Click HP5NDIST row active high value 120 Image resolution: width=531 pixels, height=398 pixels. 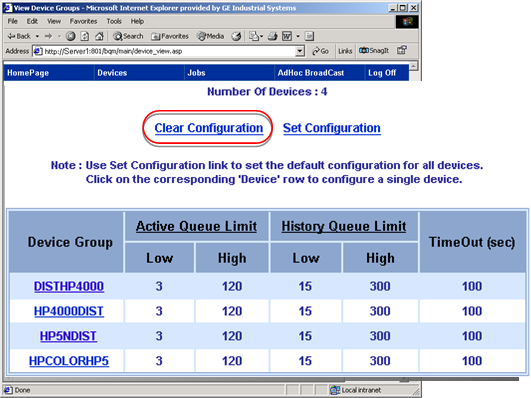click(232, 336)
